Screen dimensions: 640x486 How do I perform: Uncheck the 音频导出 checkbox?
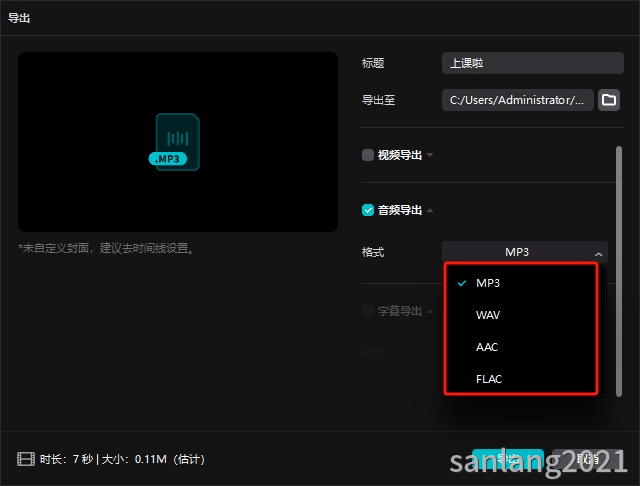tap(368, 210)
